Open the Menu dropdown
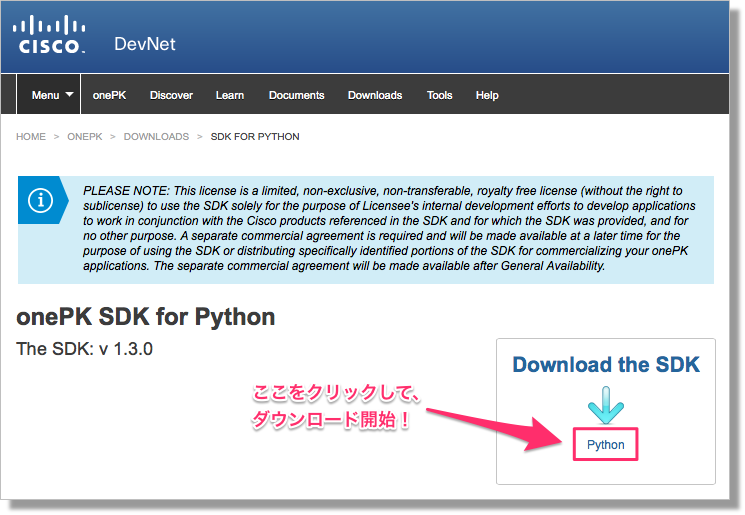This screenshot has height=515, width=745. 49,95
